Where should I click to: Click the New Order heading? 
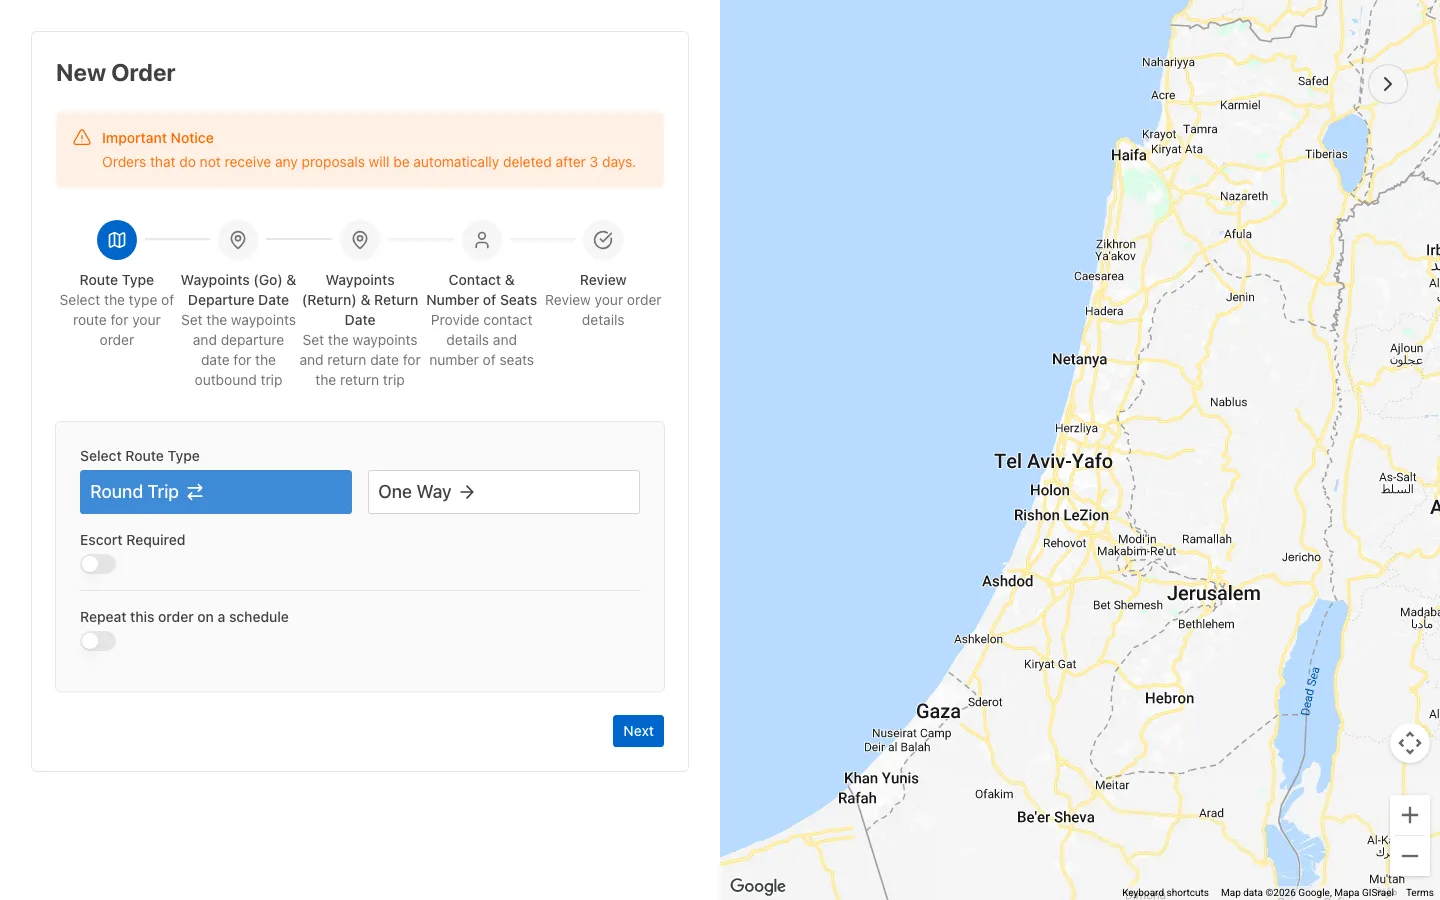(116, 73)
